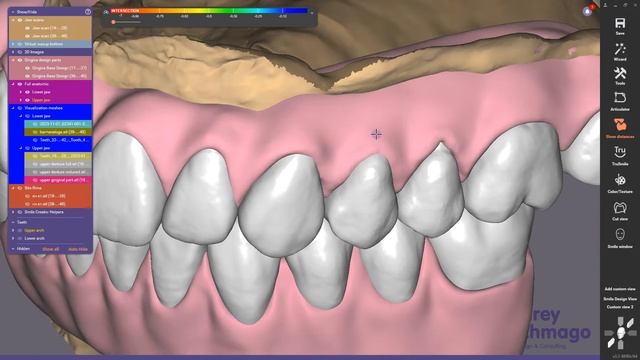Collapse the Show/Hide panel header
The image size is (640, 360).
tap(13, 12)
